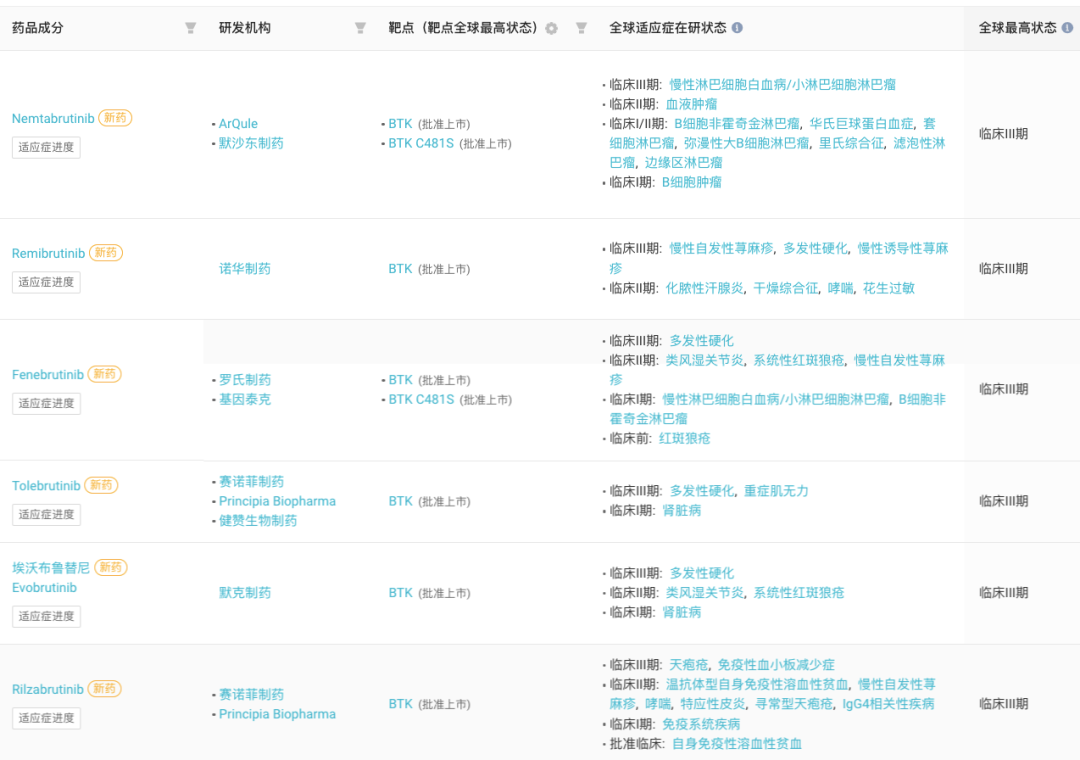Expand 适应症进度 under Remibrutinib
1080x760 pixels.
coord(46,282)
